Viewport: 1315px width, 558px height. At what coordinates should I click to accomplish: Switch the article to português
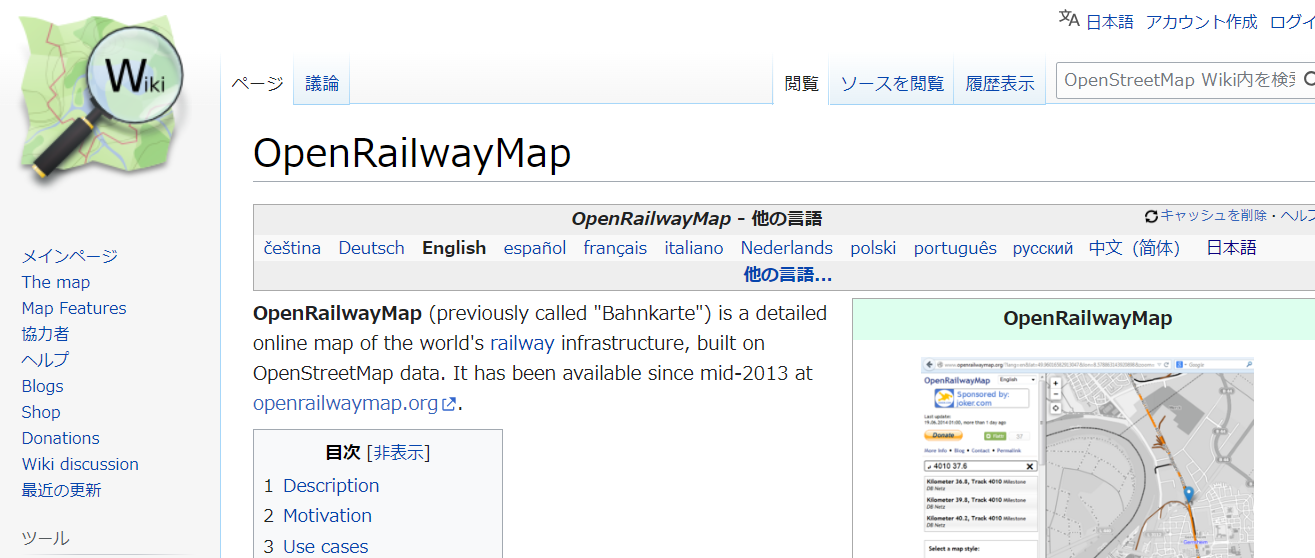click(x=955, y=248)
